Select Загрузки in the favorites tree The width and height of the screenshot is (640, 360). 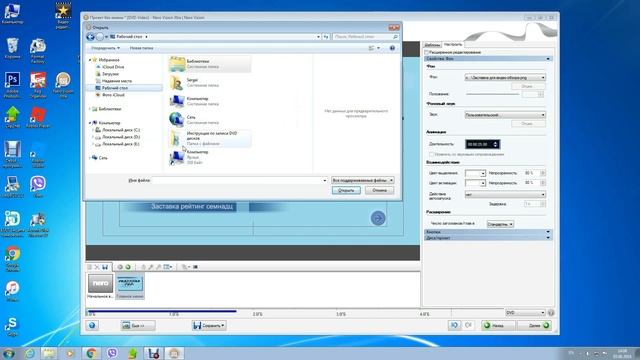coord(110,74)
